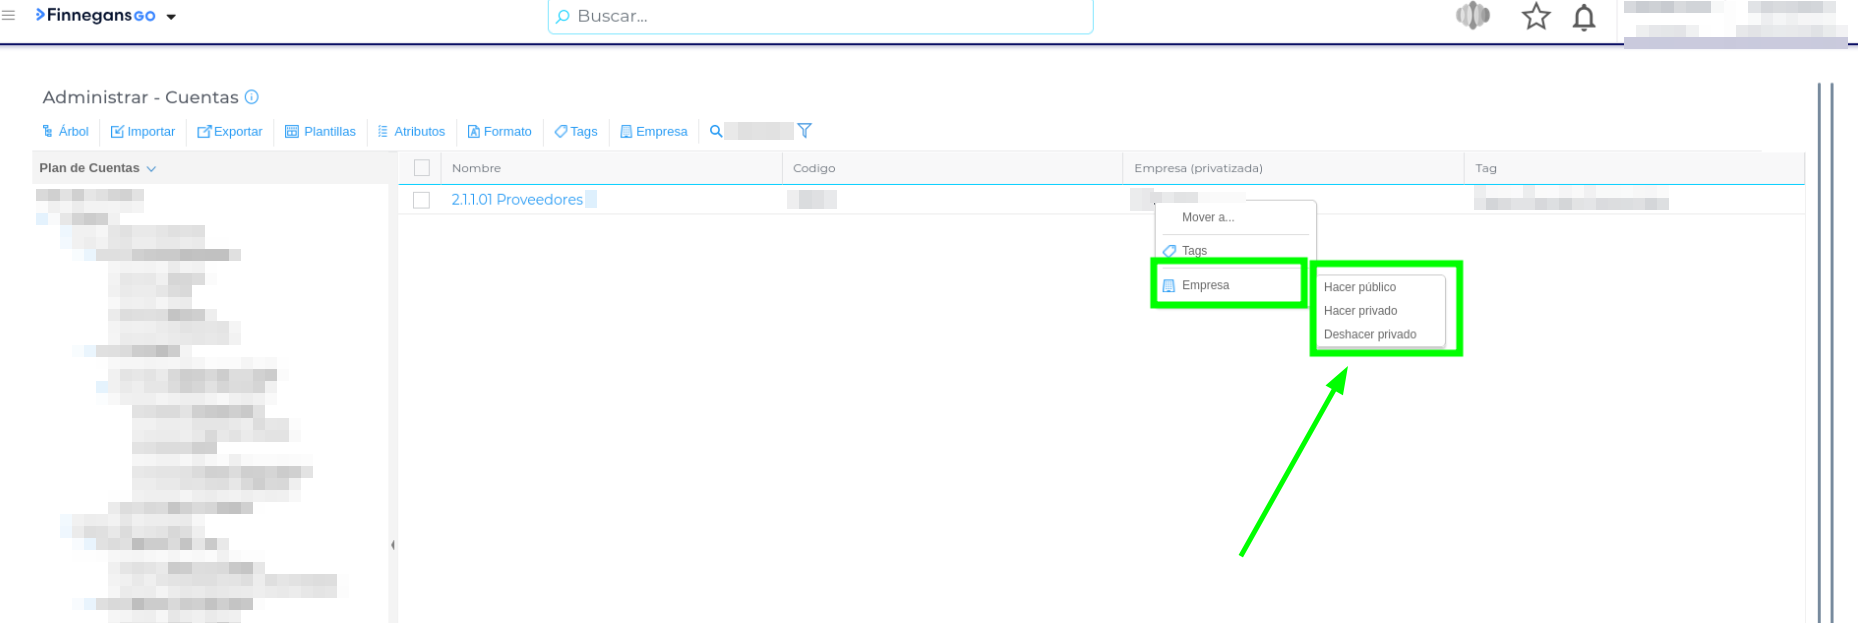
Task: Collapse the left tree panel arrow
Action: (x=392, y=545)
